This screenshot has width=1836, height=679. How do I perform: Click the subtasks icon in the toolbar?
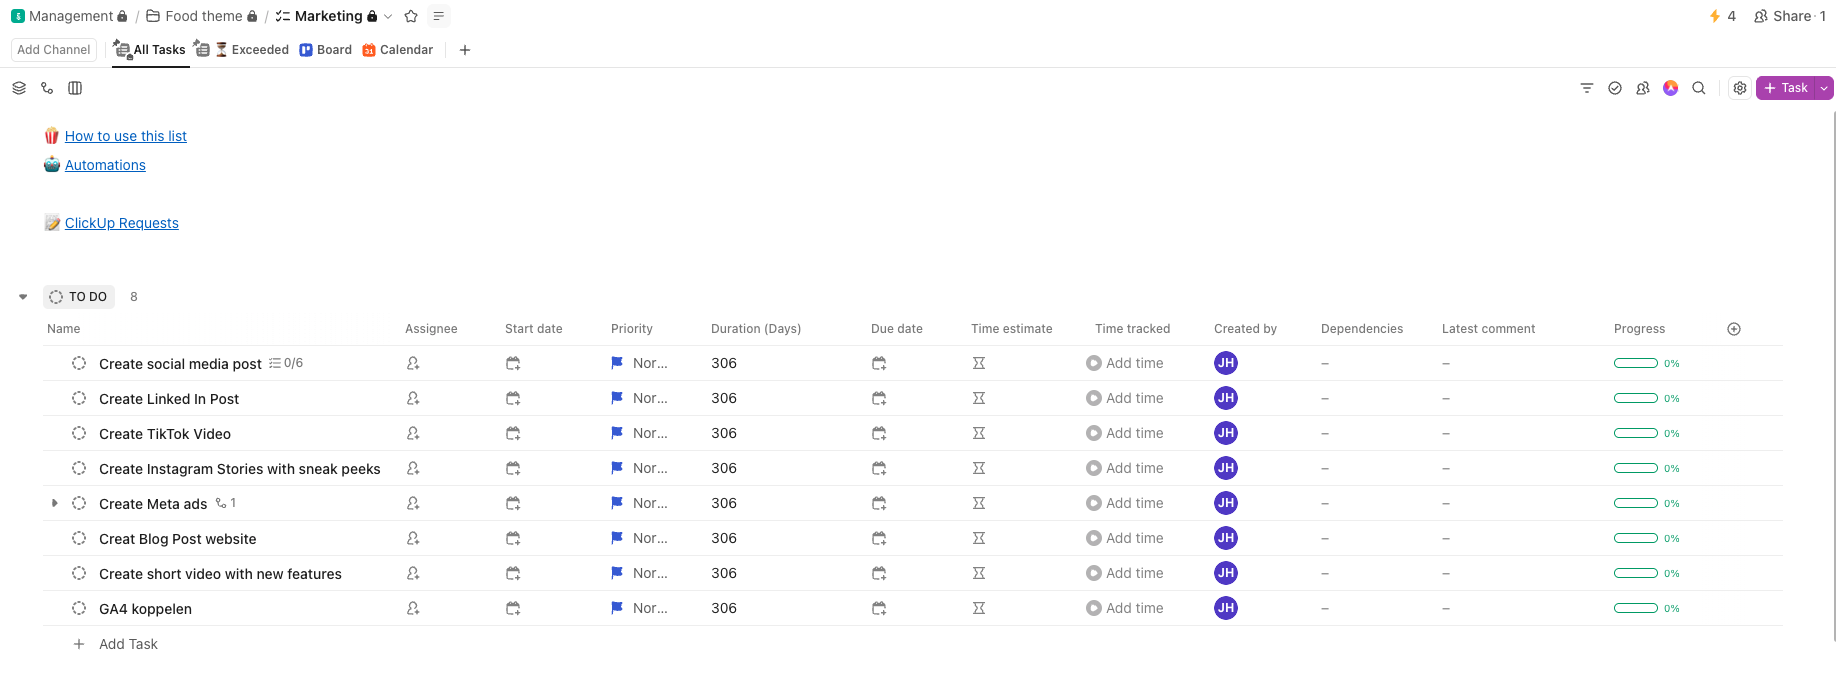pos(47,88)
